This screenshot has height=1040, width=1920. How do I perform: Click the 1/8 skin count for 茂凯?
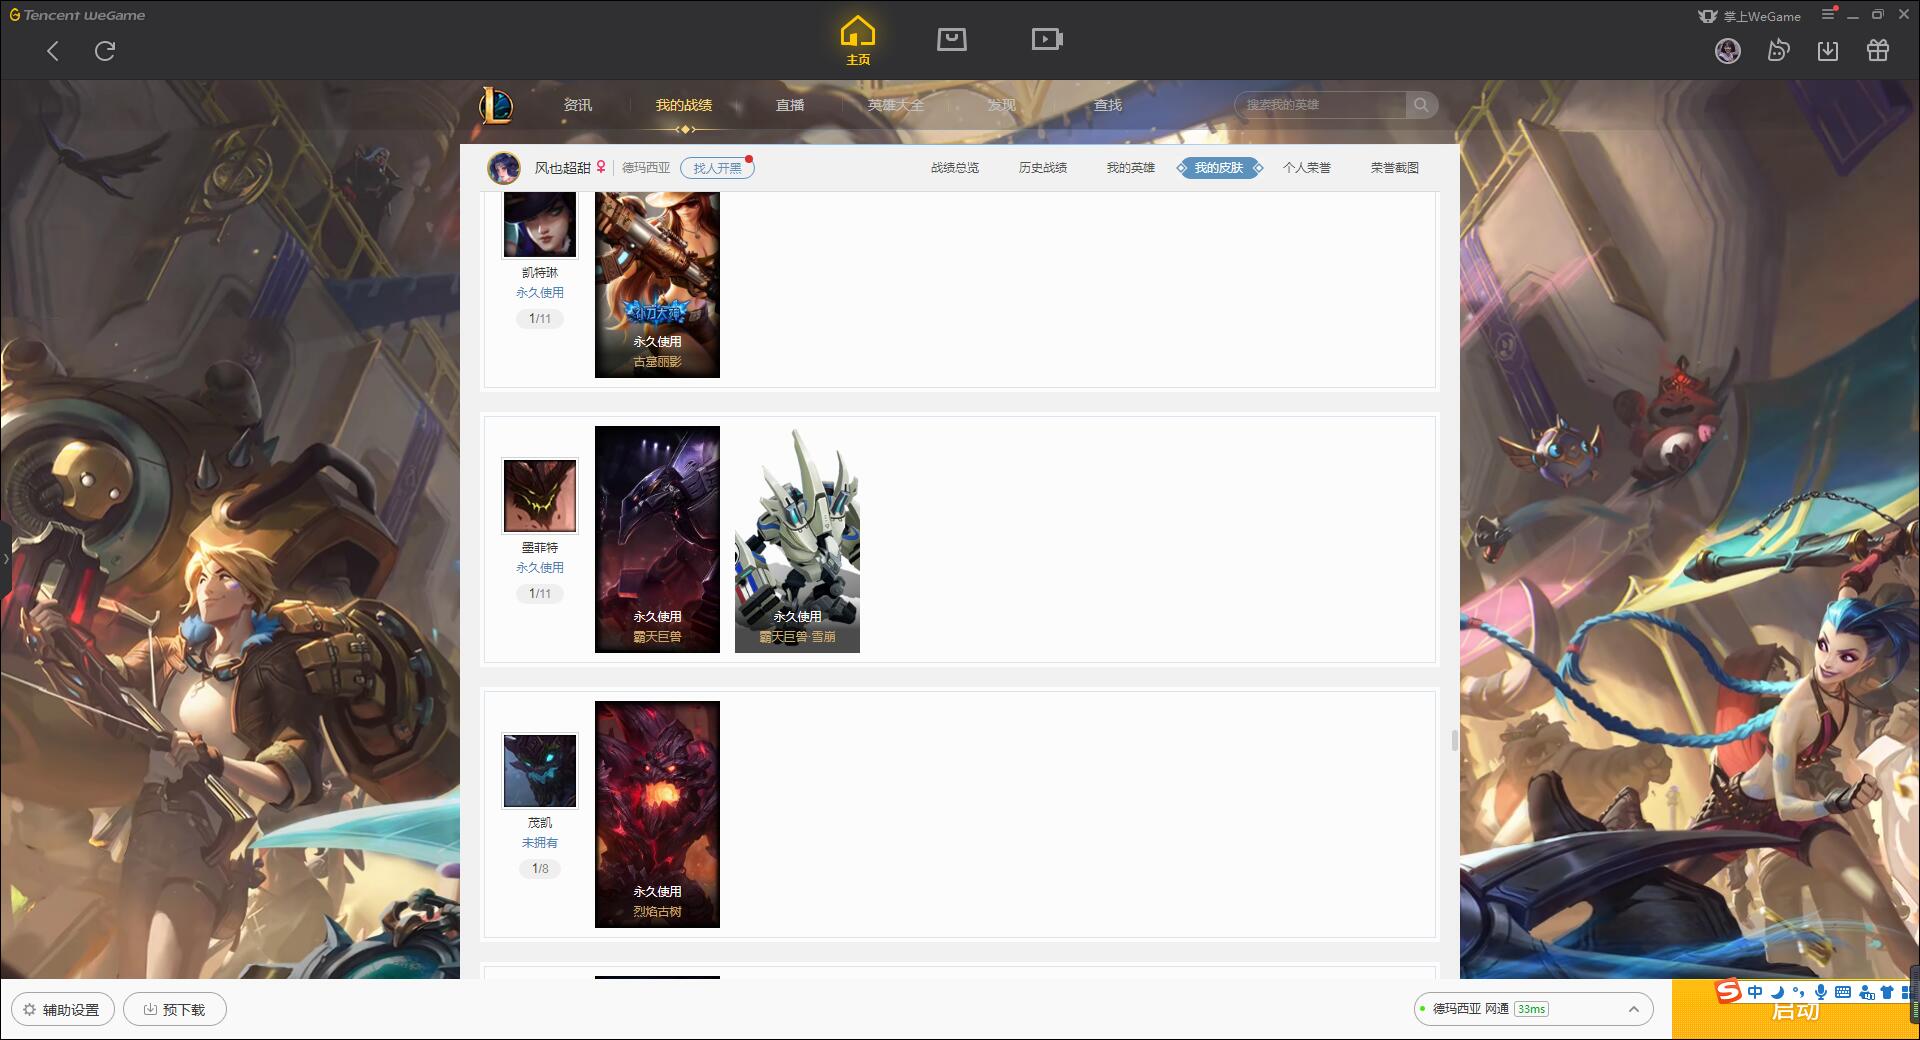point(540,869)
